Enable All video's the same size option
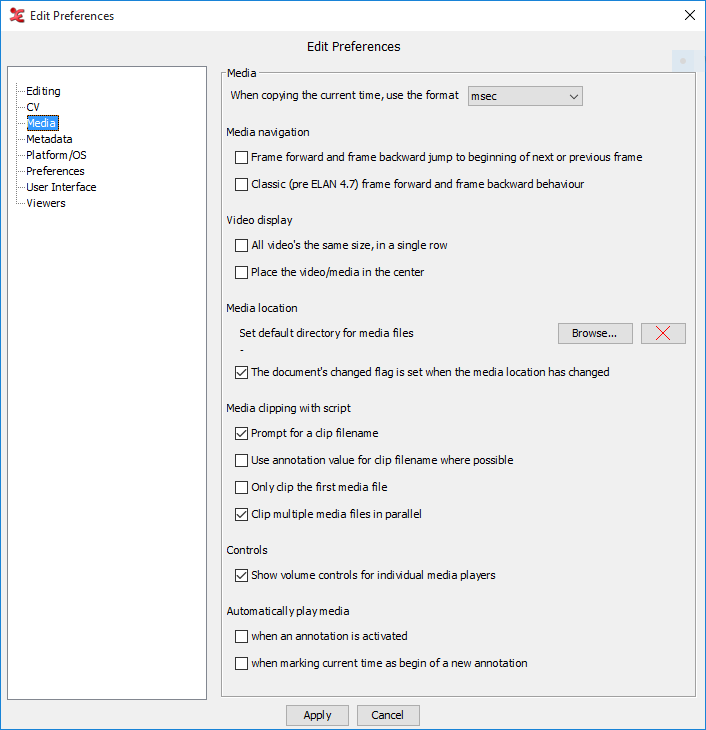The height and width of the screenshot is (730, 706). (241, 245)
